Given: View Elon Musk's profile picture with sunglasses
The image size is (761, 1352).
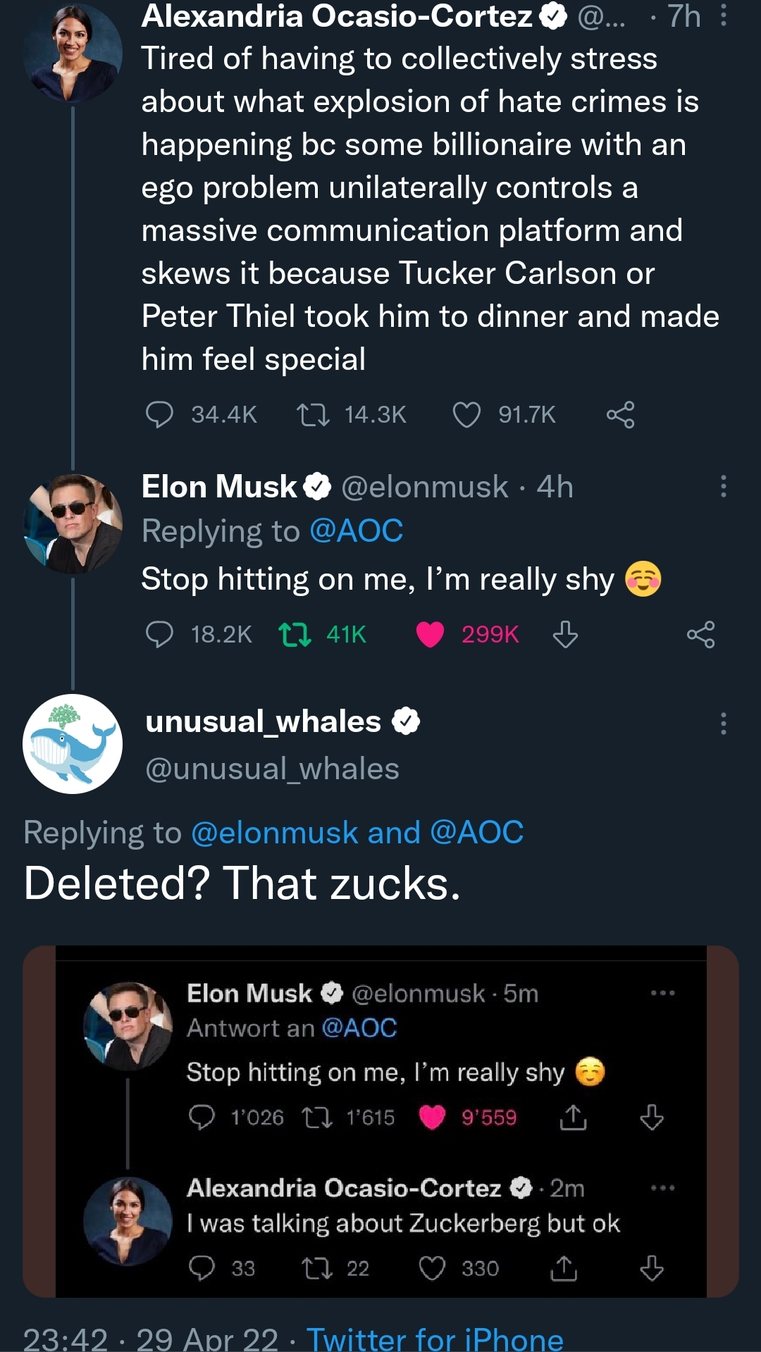Looking at the screenshot, I should 72,523.
